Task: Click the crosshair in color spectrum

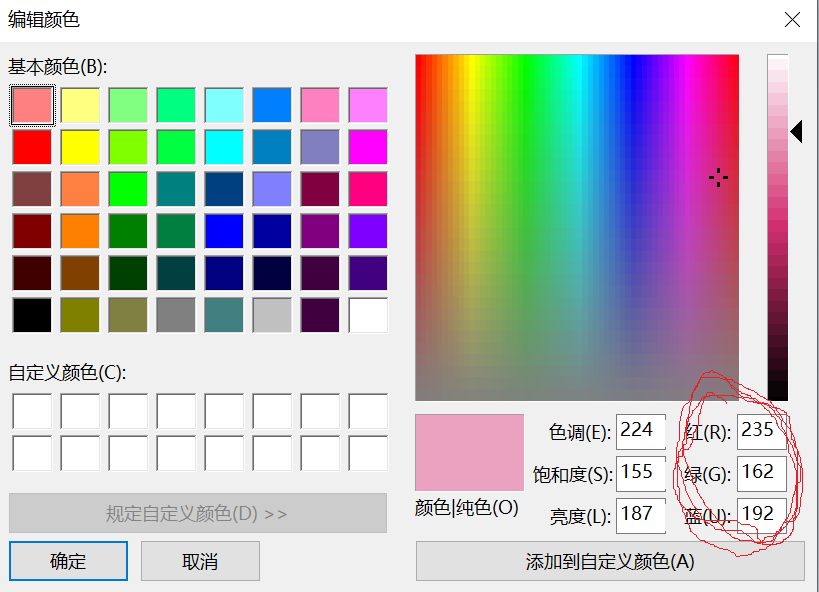Action: [719, 178]
